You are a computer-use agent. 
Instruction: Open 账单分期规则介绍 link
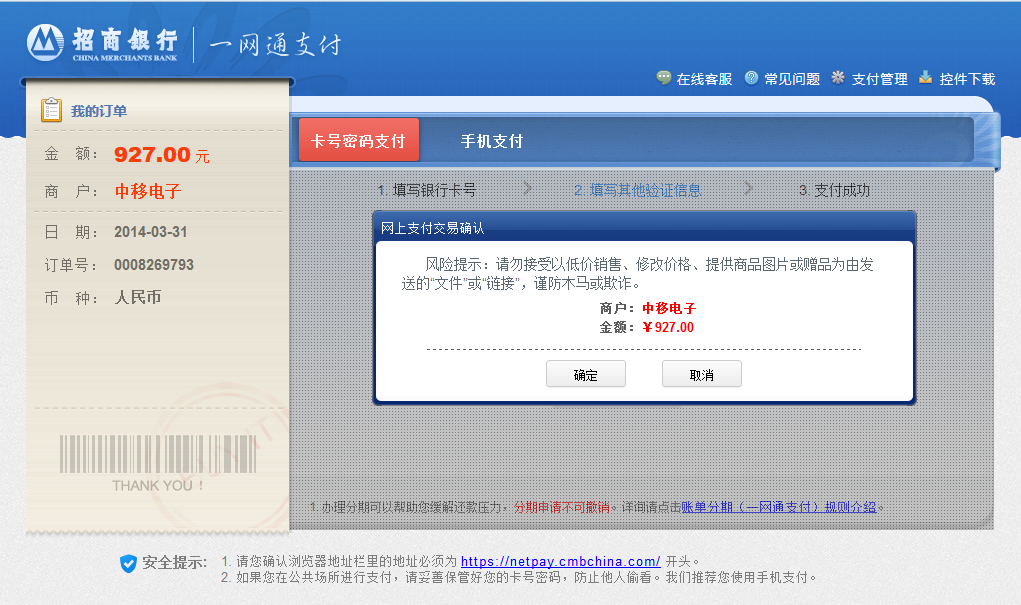779,507
